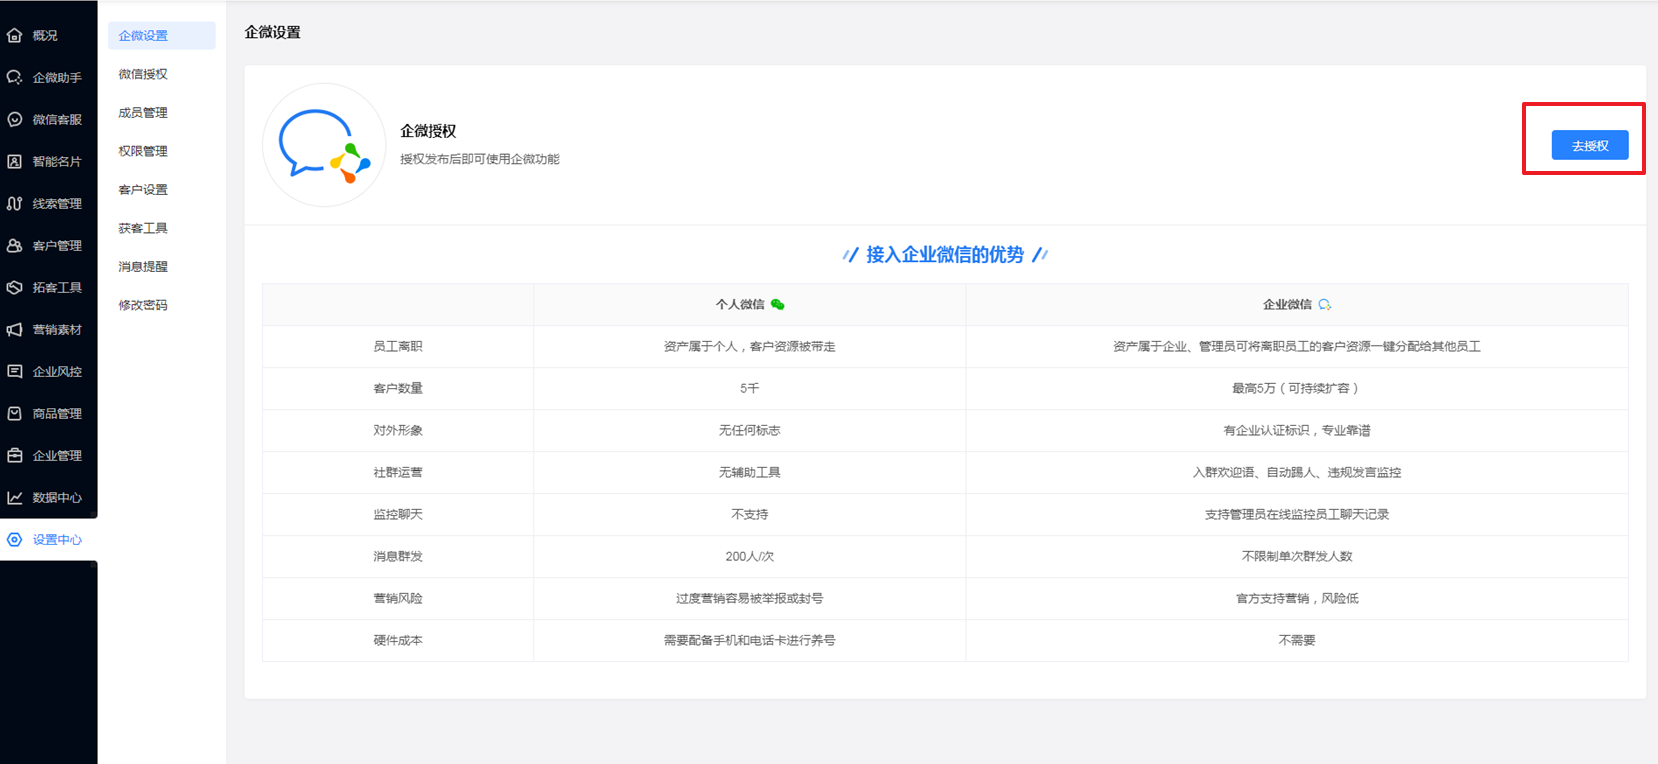Viewport: 1658px width, 764px height.
Task: Click the 客户管理 people icon
Action: 15,246
